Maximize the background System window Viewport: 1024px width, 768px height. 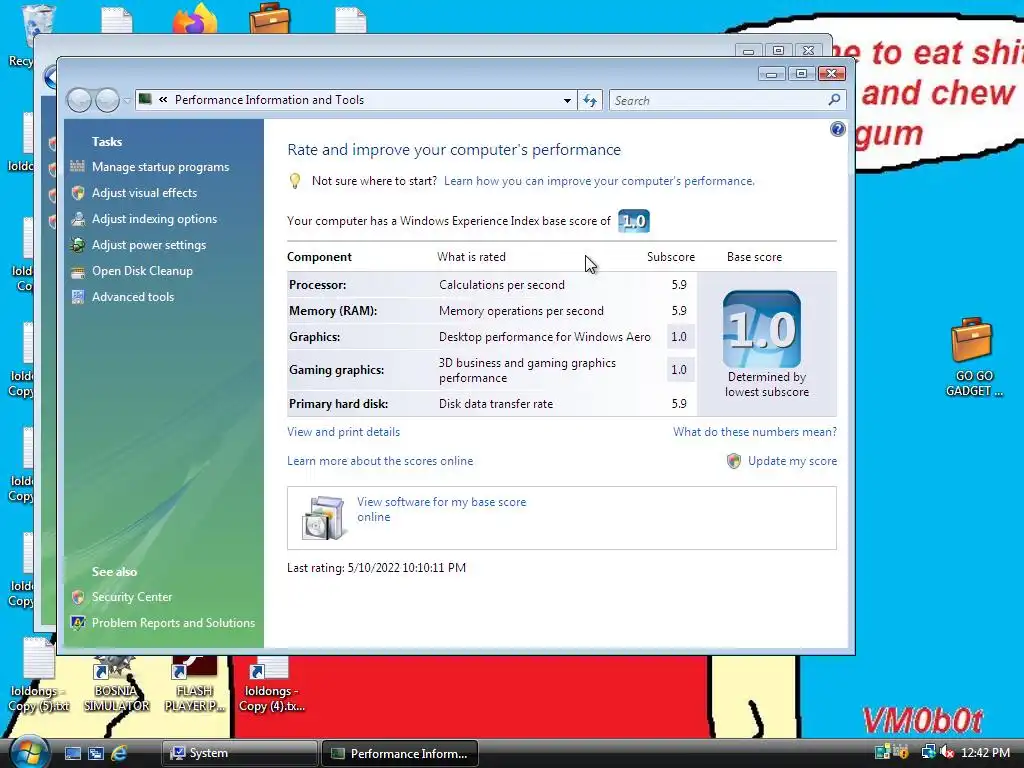tap(778, 50)
